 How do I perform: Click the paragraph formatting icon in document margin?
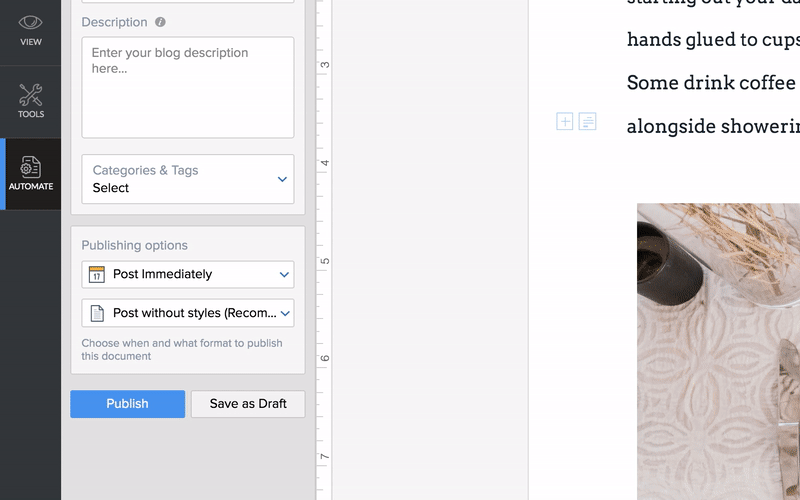tap(588, 122)
